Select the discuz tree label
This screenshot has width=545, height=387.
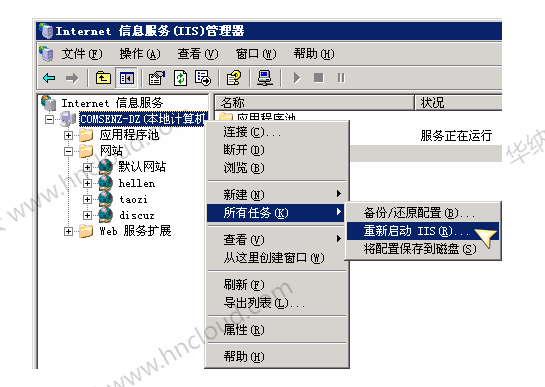pos(137,215)
